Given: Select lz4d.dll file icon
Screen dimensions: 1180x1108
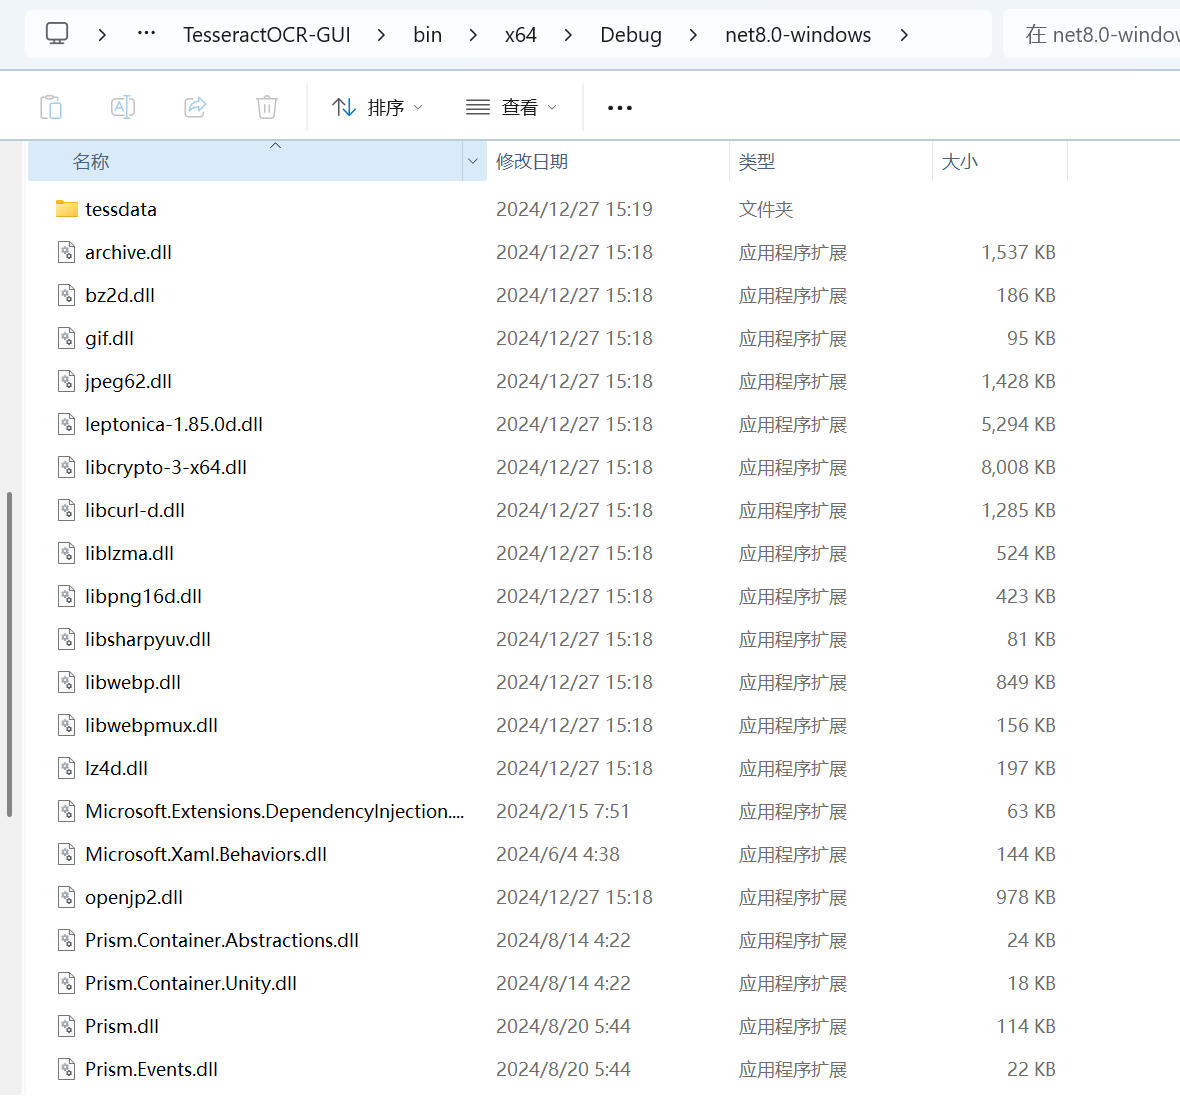Looking at the screenshot, I should point(67,768).
